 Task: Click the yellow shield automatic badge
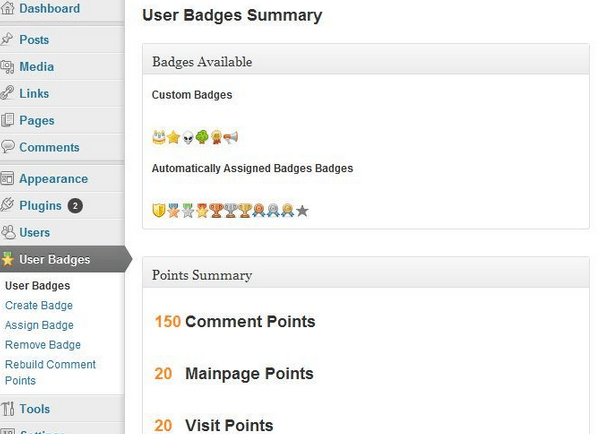pos(159,211)
